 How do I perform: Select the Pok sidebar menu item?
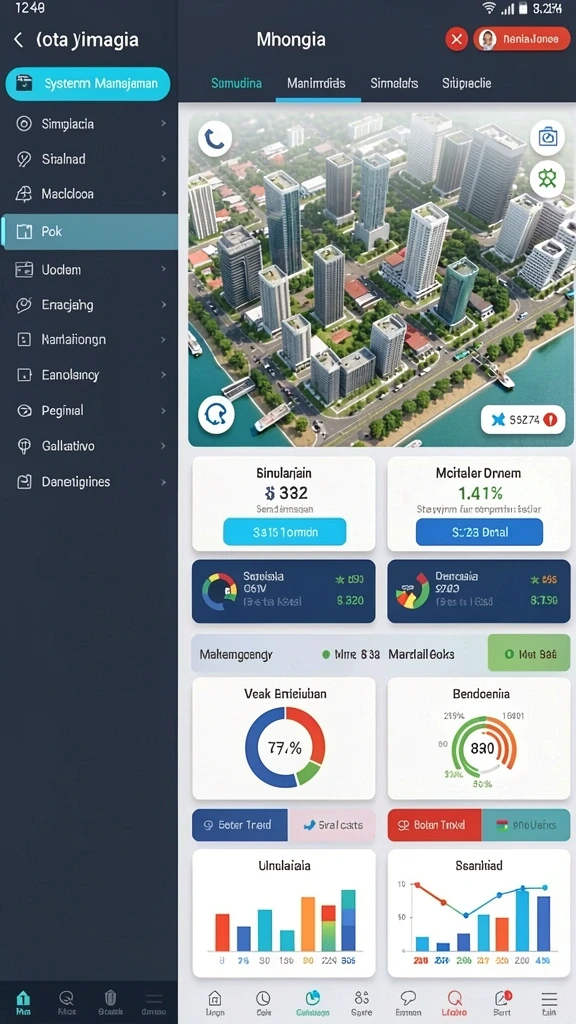point(89,231)
